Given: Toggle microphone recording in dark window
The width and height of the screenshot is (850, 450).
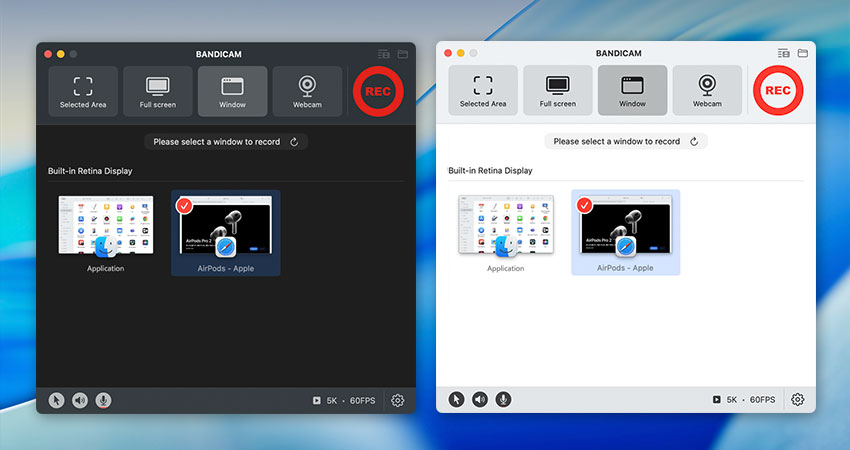Looking at the screenshot, I should (103, 400).
